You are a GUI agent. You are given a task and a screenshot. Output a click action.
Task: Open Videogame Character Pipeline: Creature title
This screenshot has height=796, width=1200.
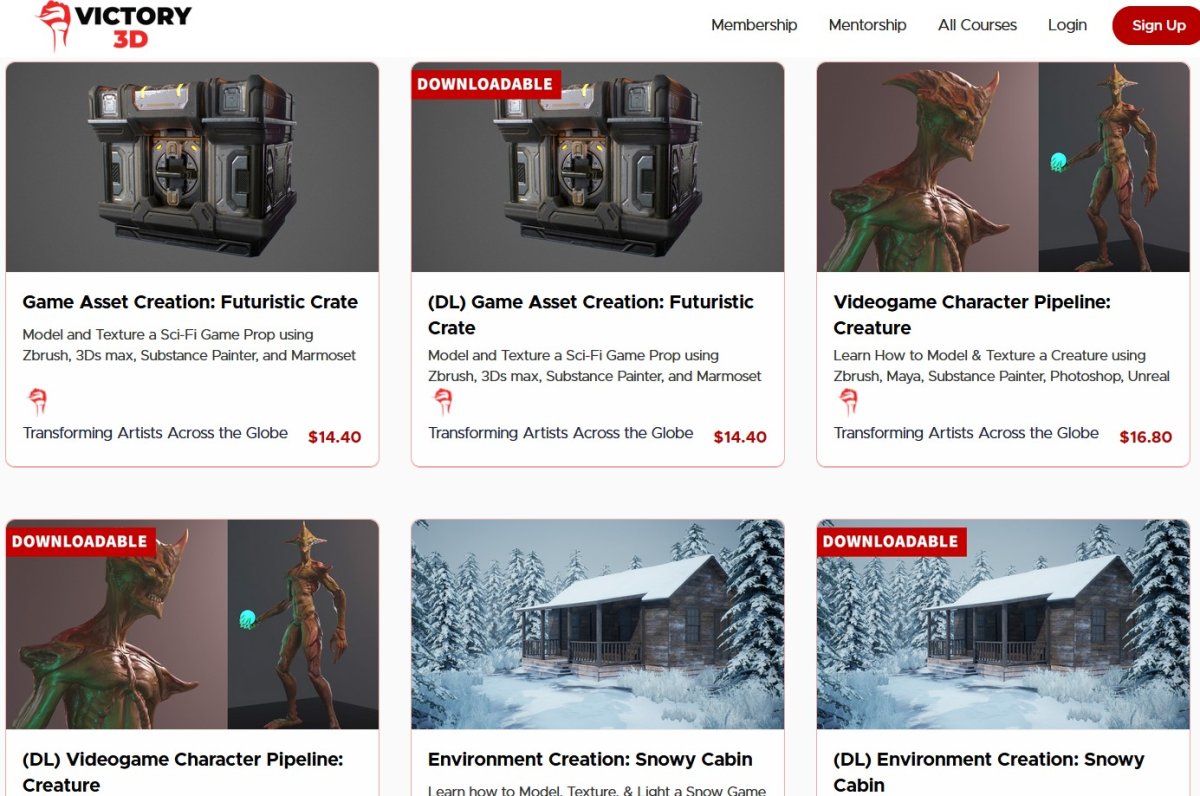pos(972,315)
